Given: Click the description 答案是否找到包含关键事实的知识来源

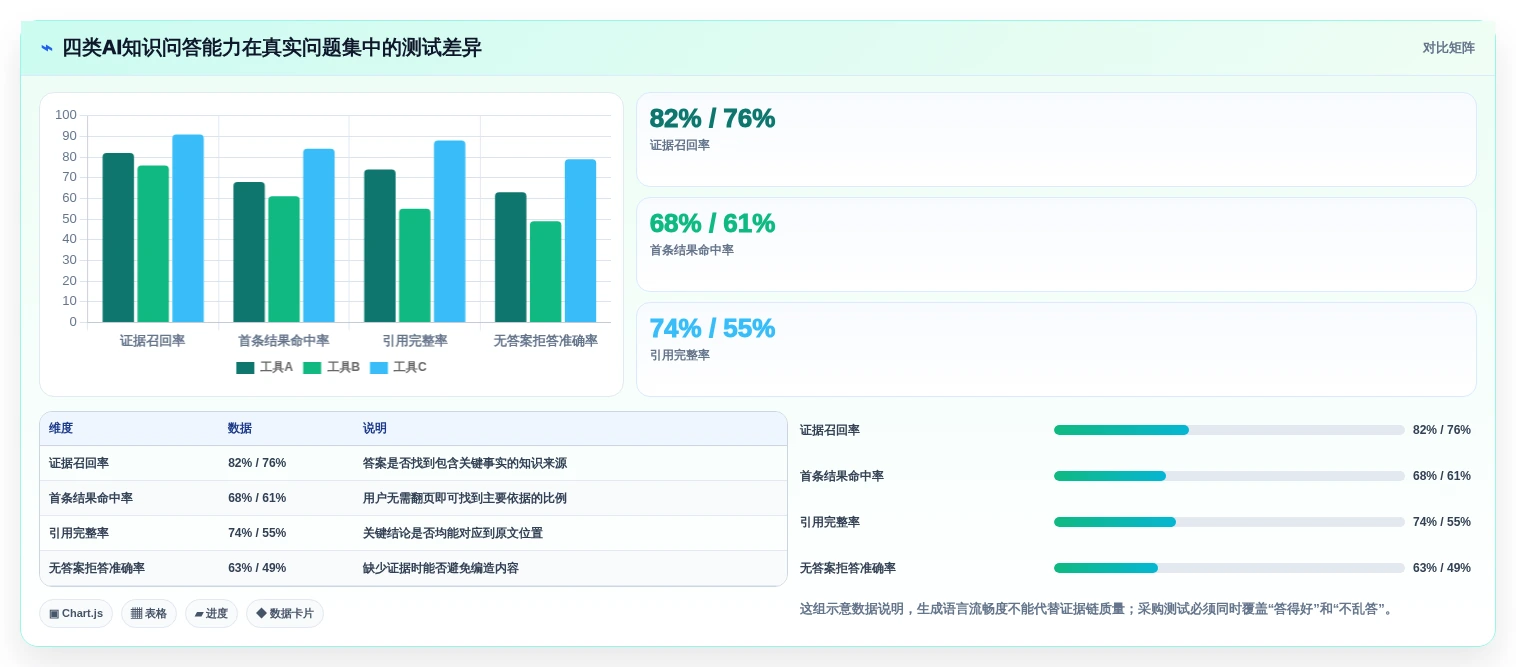Looking at the screenshot, I should tap(465, 463).
